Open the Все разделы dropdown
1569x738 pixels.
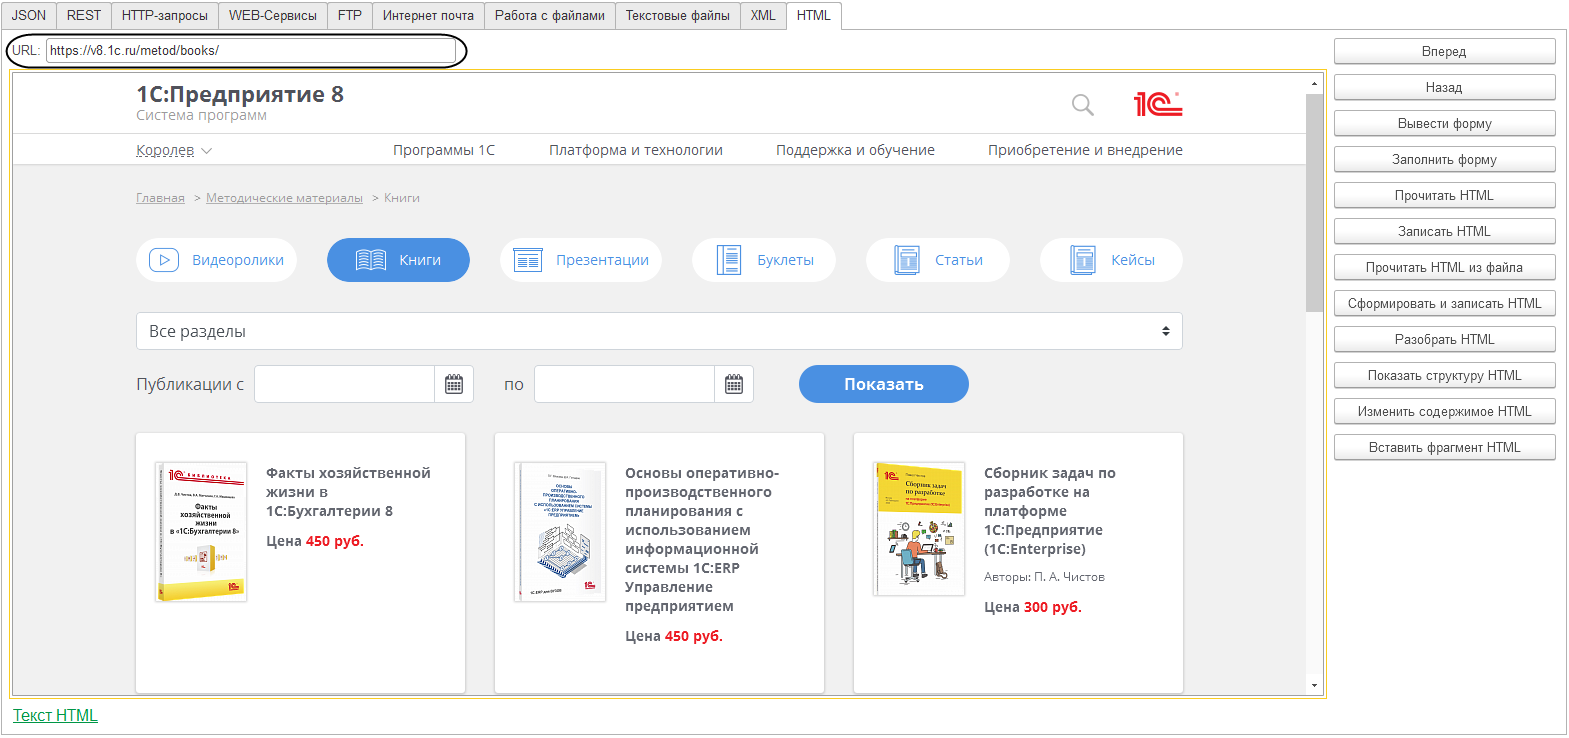pos(659,331)
